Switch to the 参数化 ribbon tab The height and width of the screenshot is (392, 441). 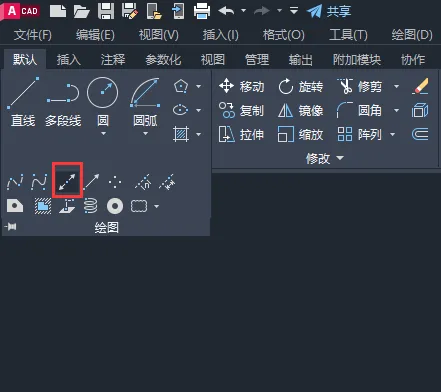point(163,60)
